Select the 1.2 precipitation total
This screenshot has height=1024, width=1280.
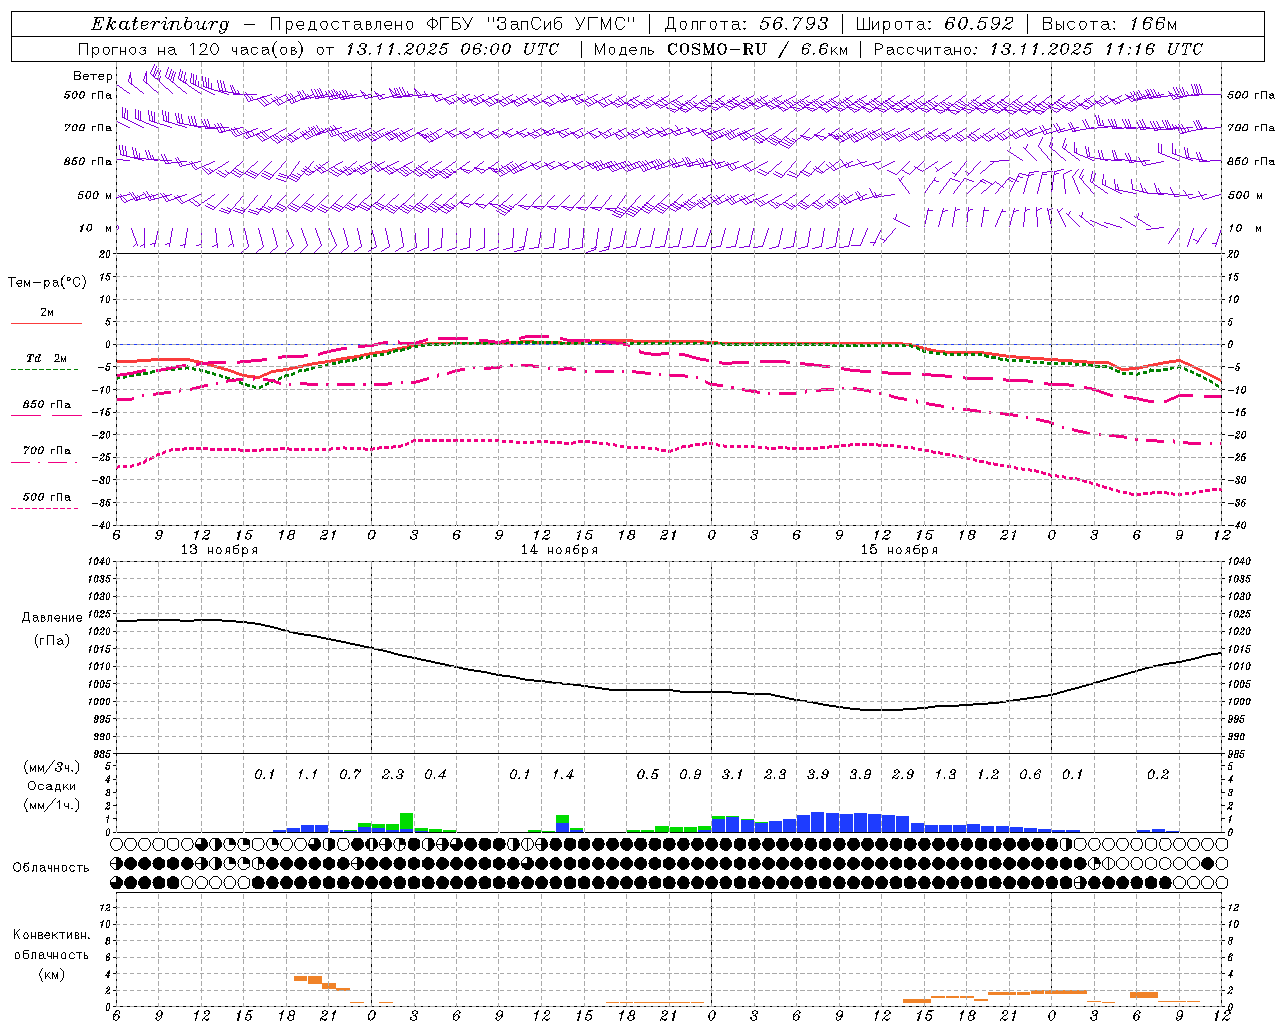point(988,775)
